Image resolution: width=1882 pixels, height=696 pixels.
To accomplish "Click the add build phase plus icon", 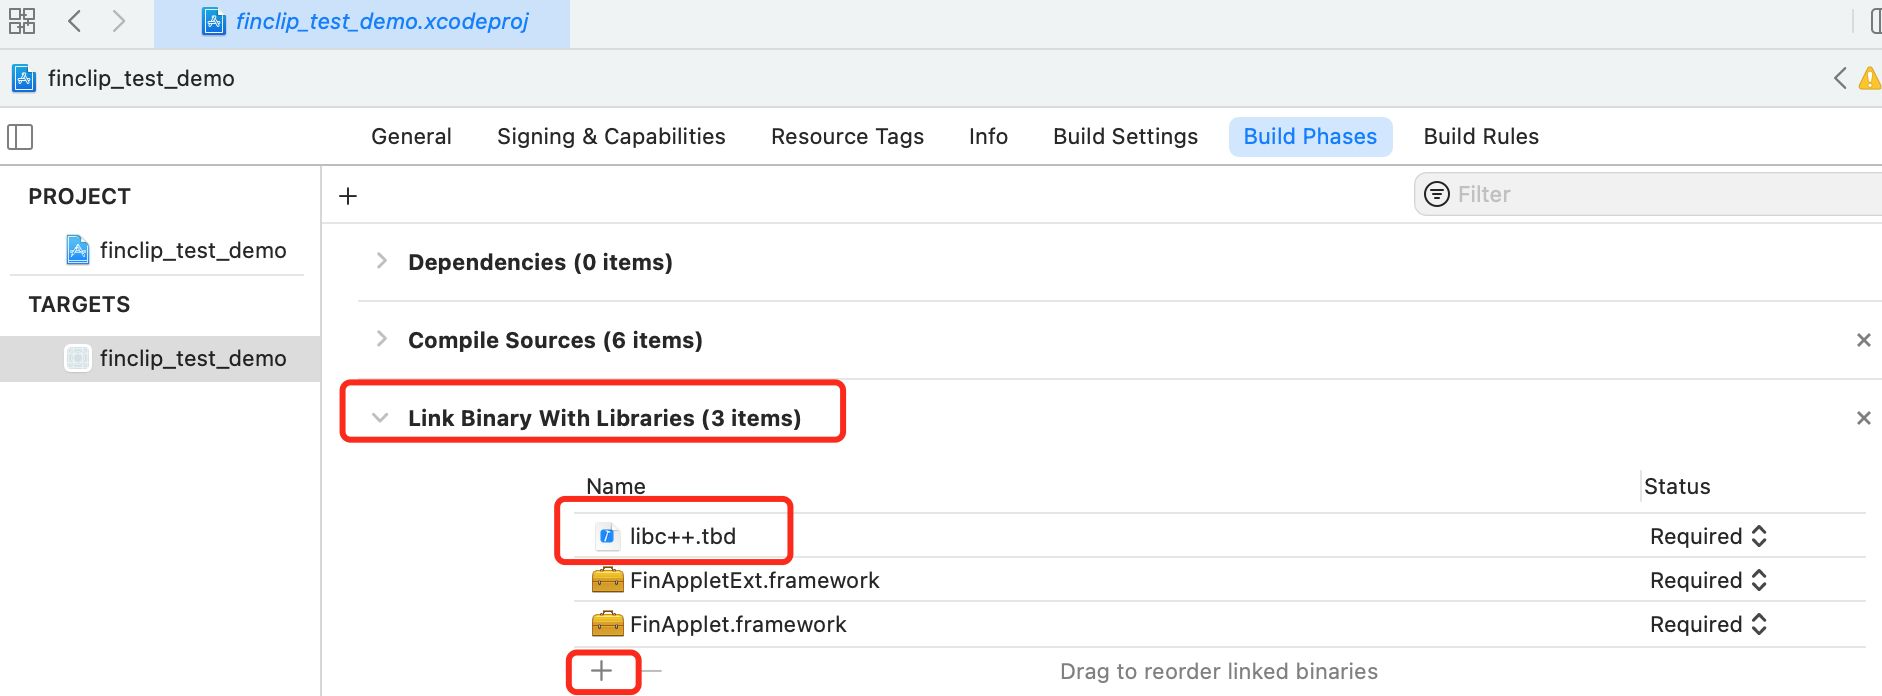I will click(348, 196).
